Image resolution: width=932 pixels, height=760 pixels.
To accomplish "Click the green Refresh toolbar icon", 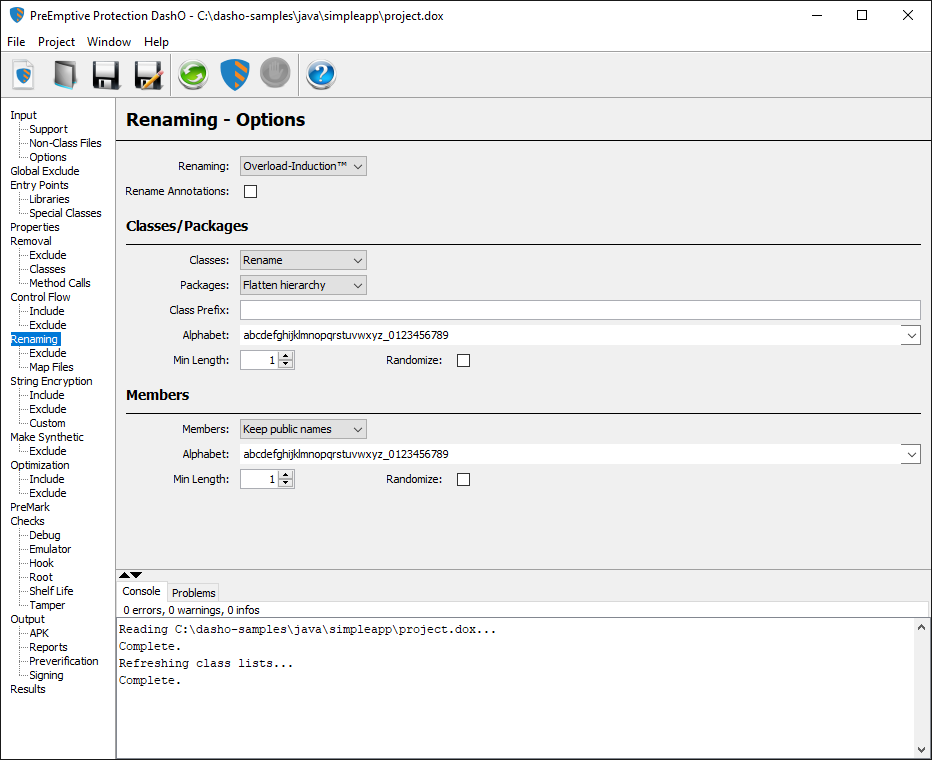I will click(193, 74).
